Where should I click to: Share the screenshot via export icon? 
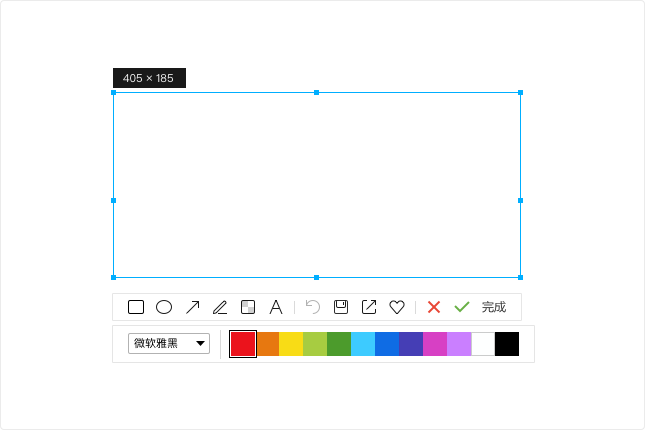coord(369,307)
